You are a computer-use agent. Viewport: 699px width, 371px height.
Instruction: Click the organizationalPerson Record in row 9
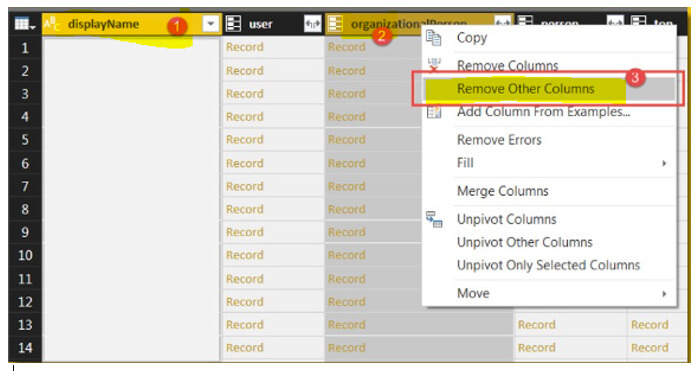pyautogui.click(x=346, y=232)
